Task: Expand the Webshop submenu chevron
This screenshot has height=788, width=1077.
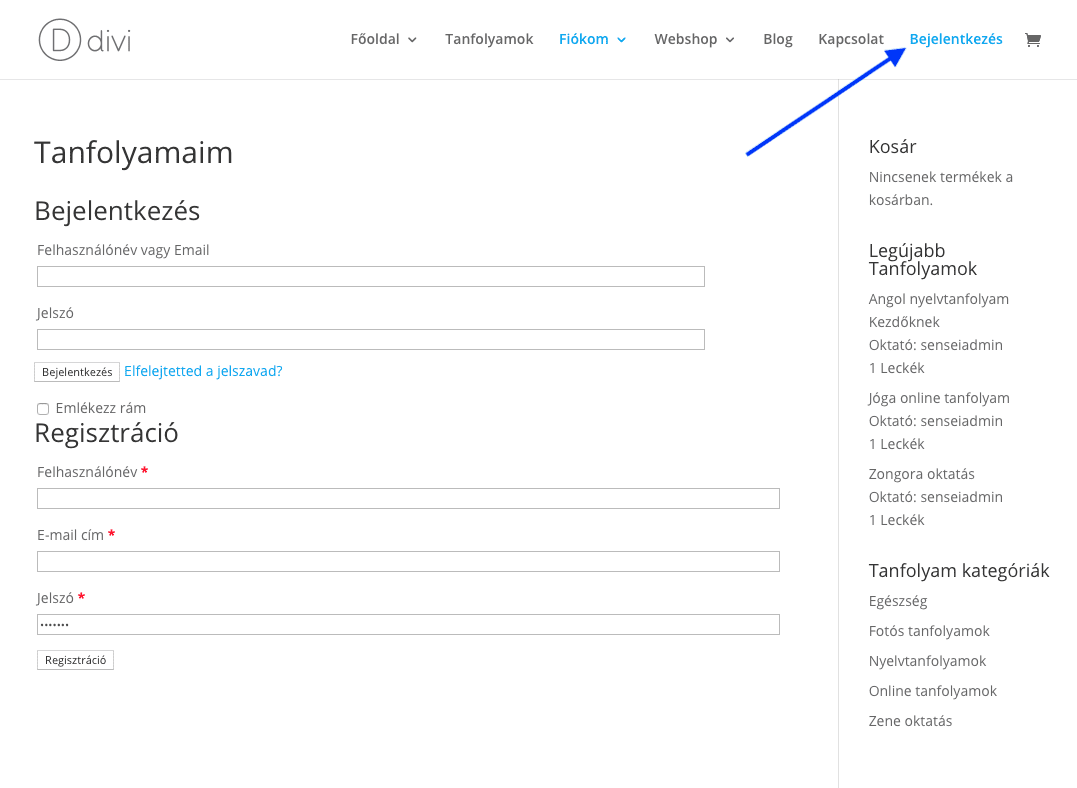Action: tap(730, 40)
